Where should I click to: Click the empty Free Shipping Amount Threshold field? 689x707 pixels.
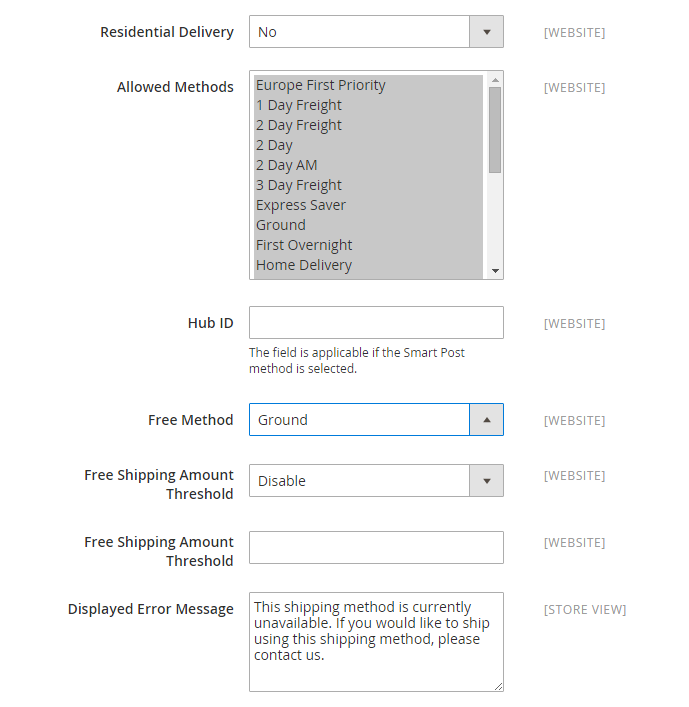[x=376, y=547]
